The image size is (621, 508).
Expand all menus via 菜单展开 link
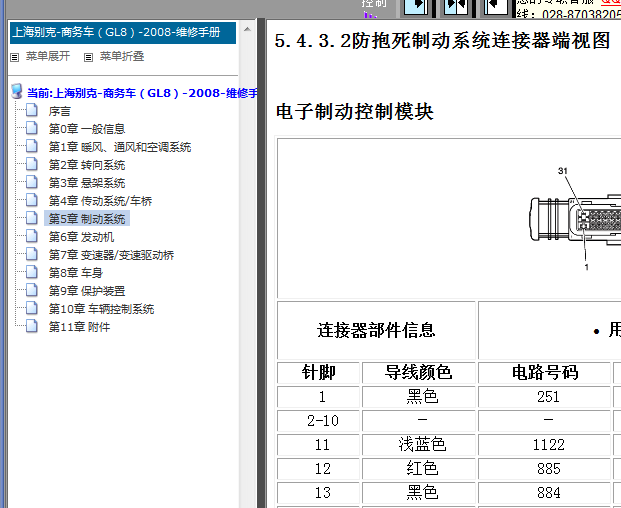point(48,56)
